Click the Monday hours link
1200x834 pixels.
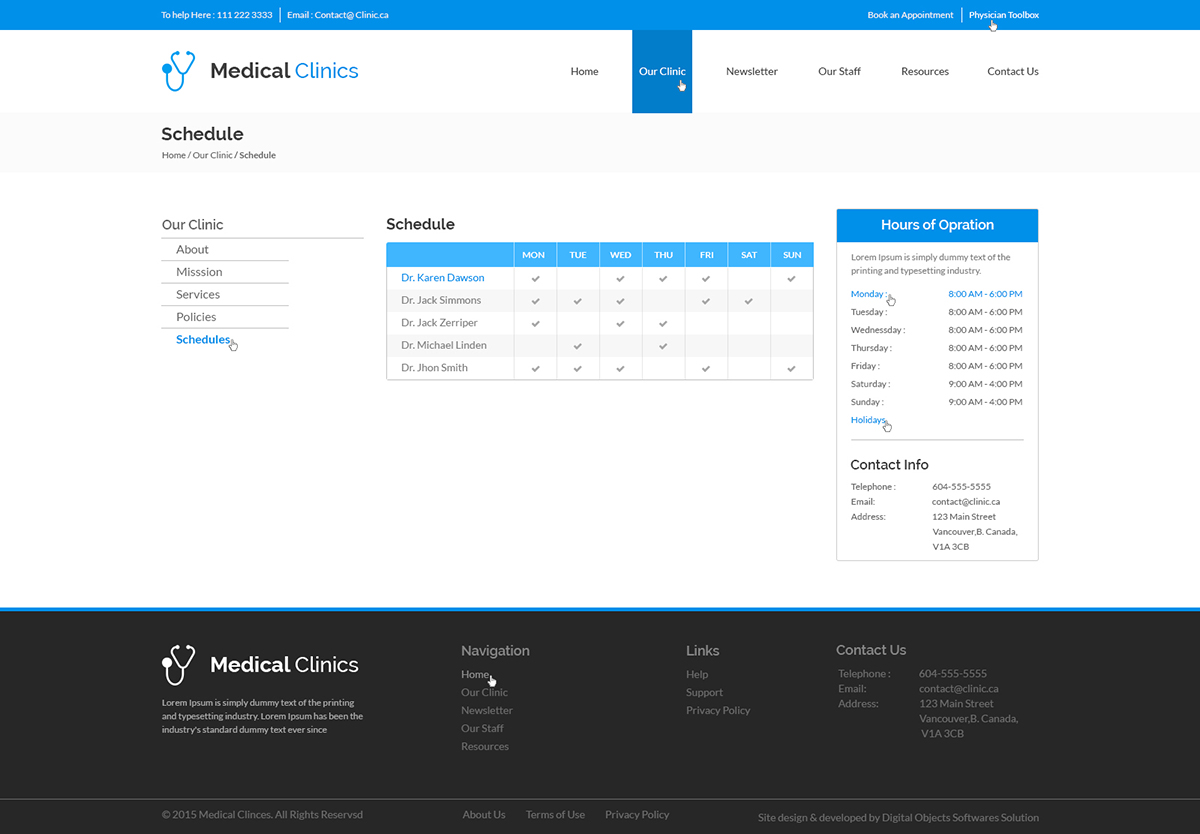click(x=868, y=294)
